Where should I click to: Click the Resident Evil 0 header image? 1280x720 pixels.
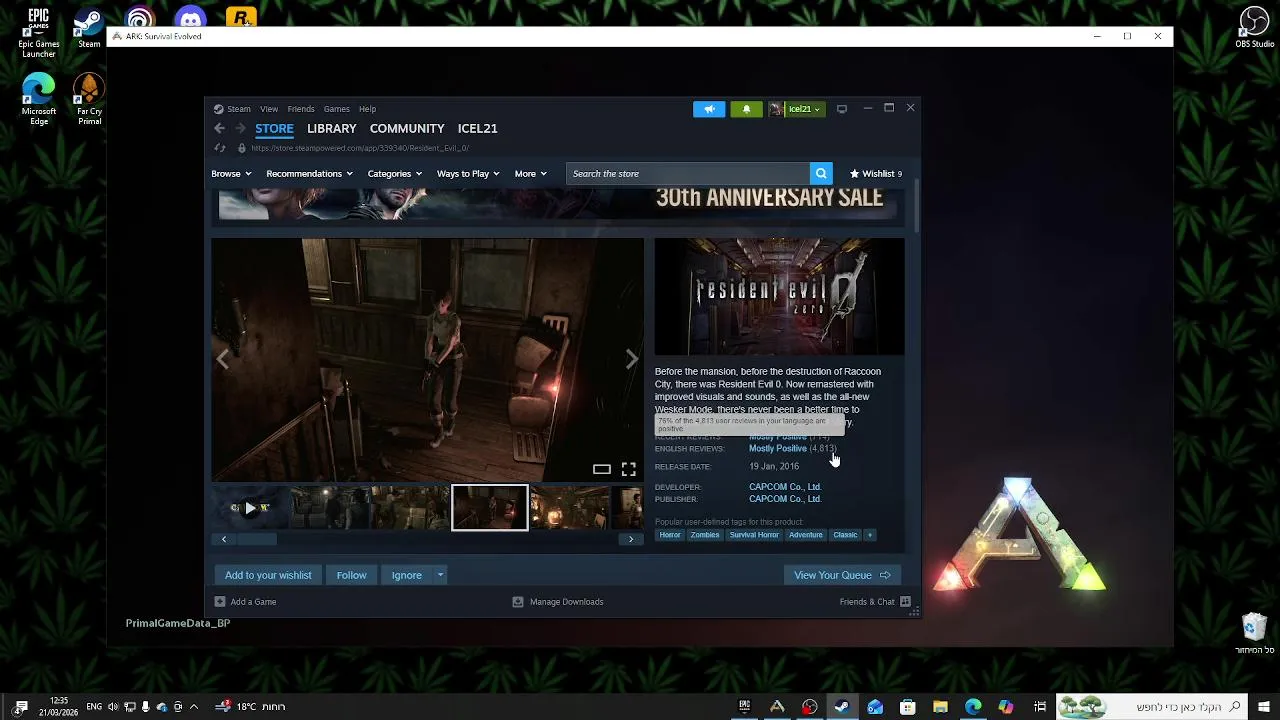click(779, 297)
